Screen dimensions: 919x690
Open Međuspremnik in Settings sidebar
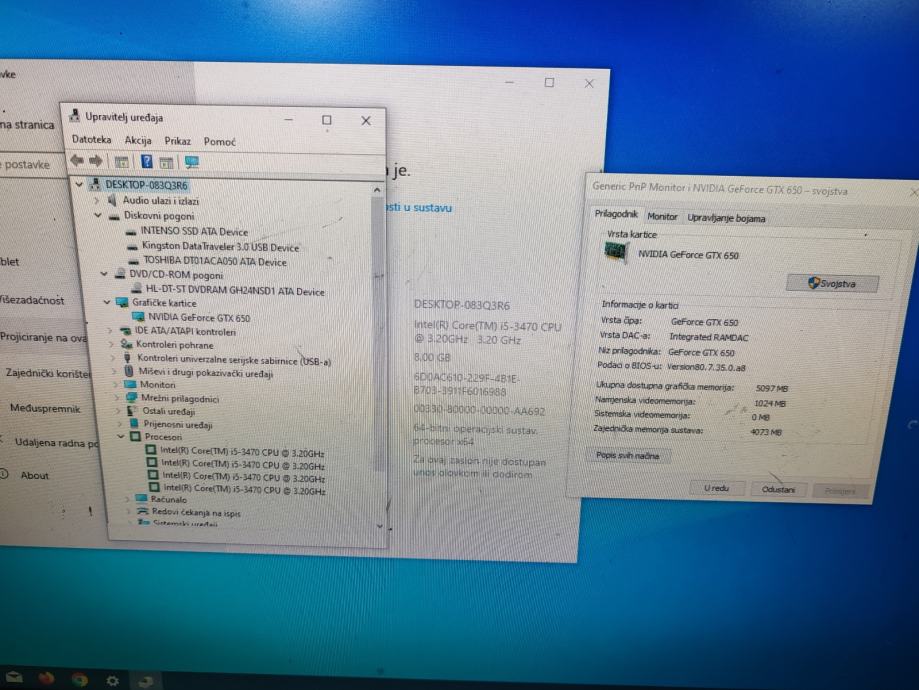pos(45,408)
